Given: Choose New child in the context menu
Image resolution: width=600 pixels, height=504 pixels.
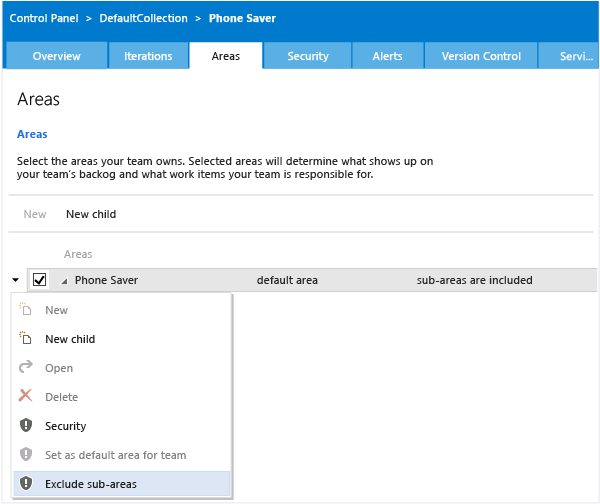Looking at the screenshot, I should pos(122,339).
